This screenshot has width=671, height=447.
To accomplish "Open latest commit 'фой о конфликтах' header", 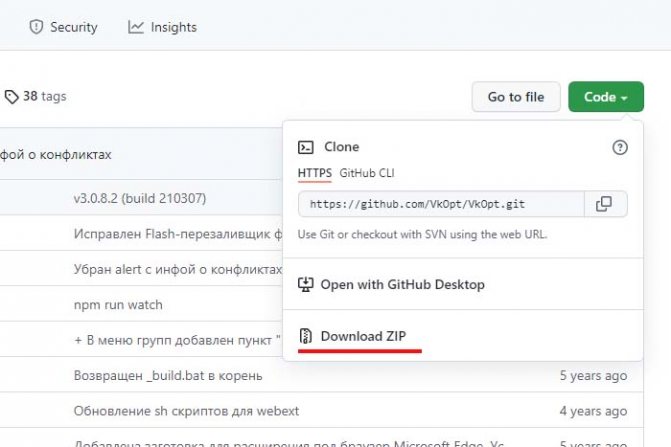I will click(x=56, y=154).
